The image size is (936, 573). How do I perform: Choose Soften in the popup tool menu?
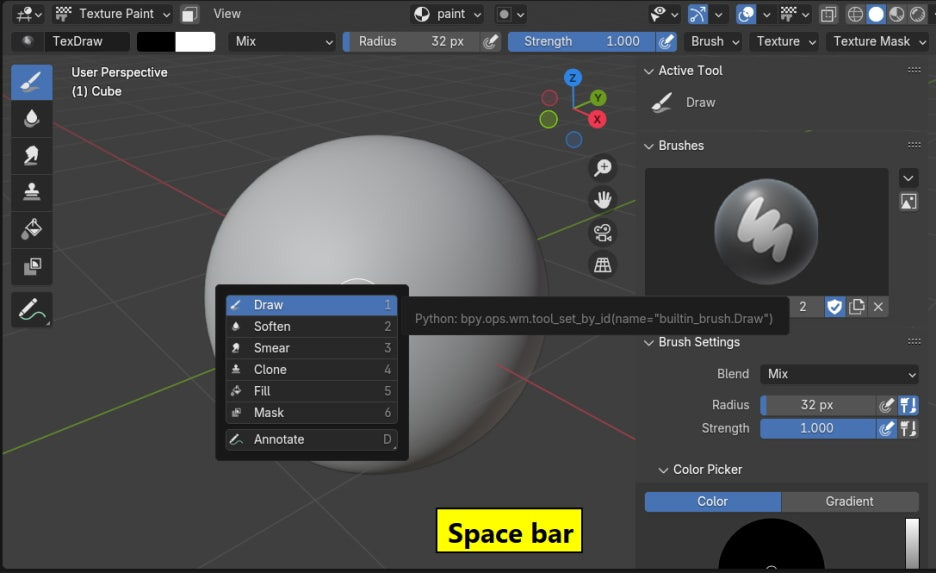311,326
